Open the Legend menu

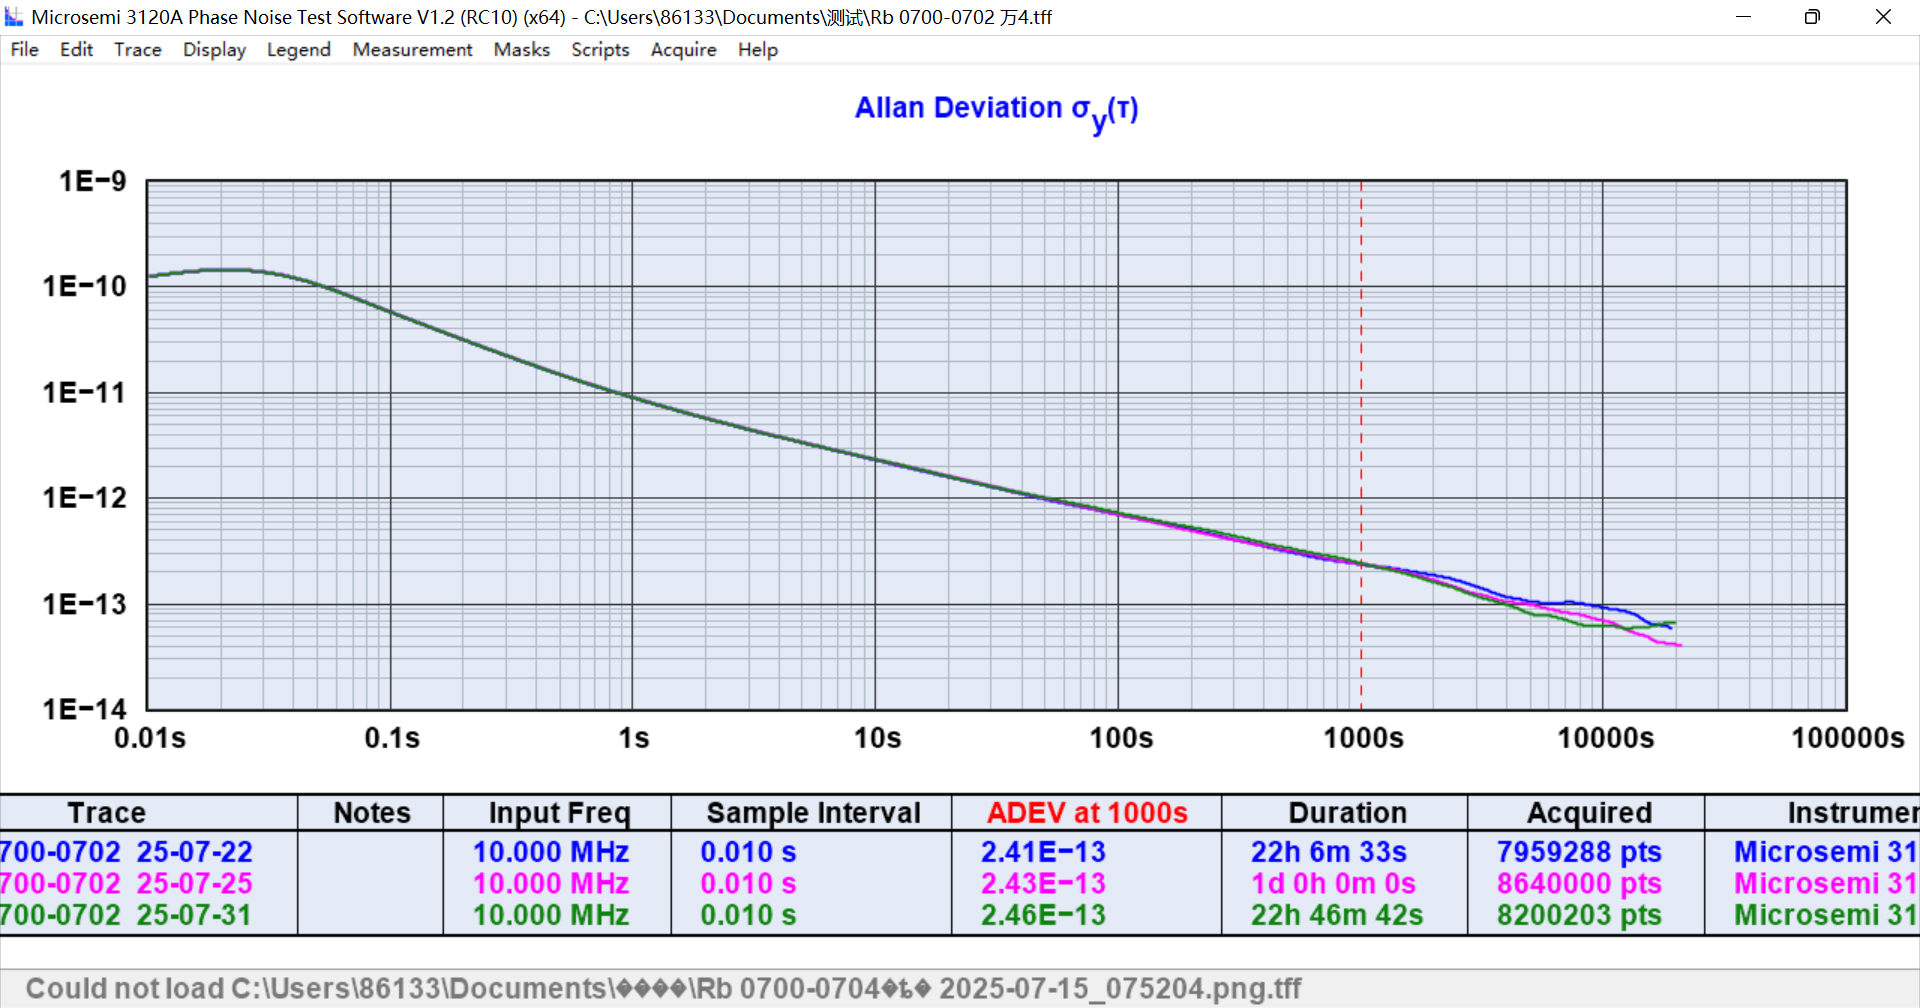click(x=298, y=50)
